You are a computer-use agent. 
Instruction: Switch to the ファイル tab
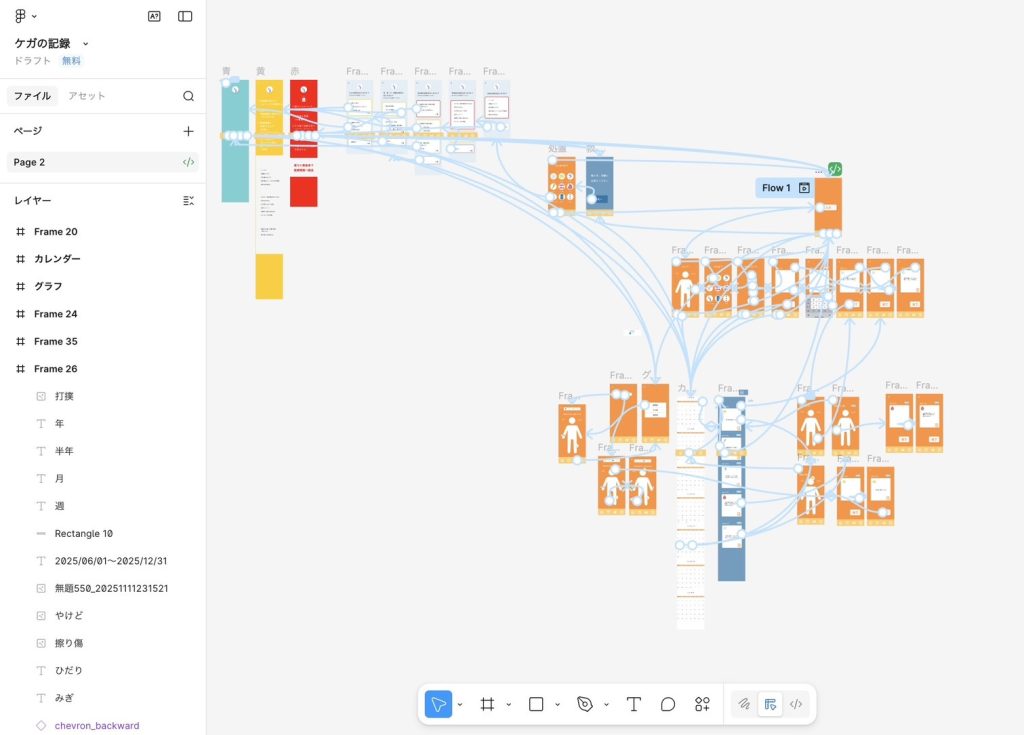(x=31, y=96)
